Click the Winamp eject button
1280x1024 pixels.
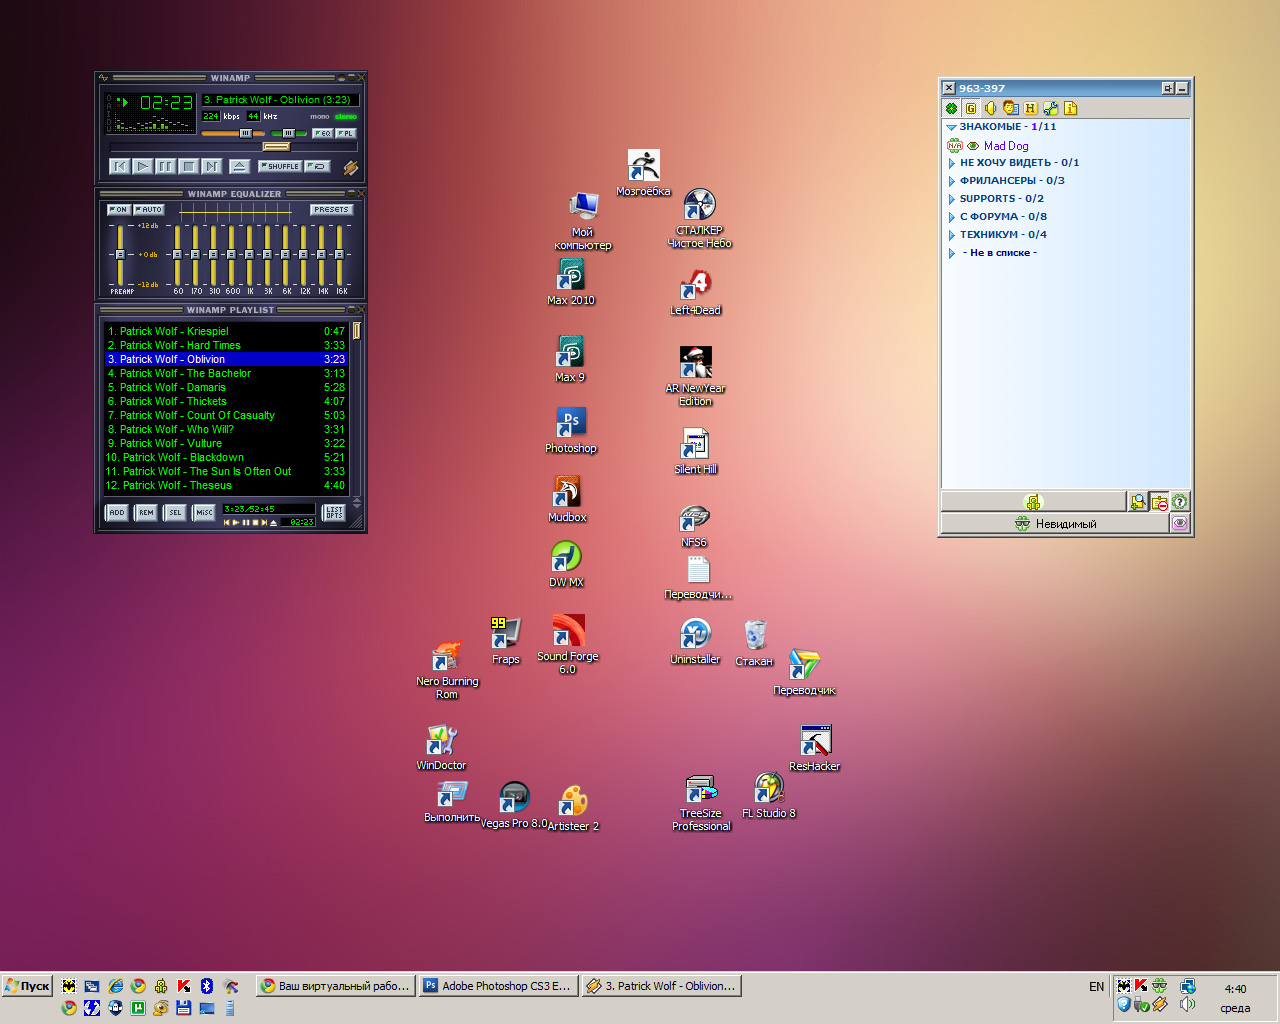coord(239,167)
